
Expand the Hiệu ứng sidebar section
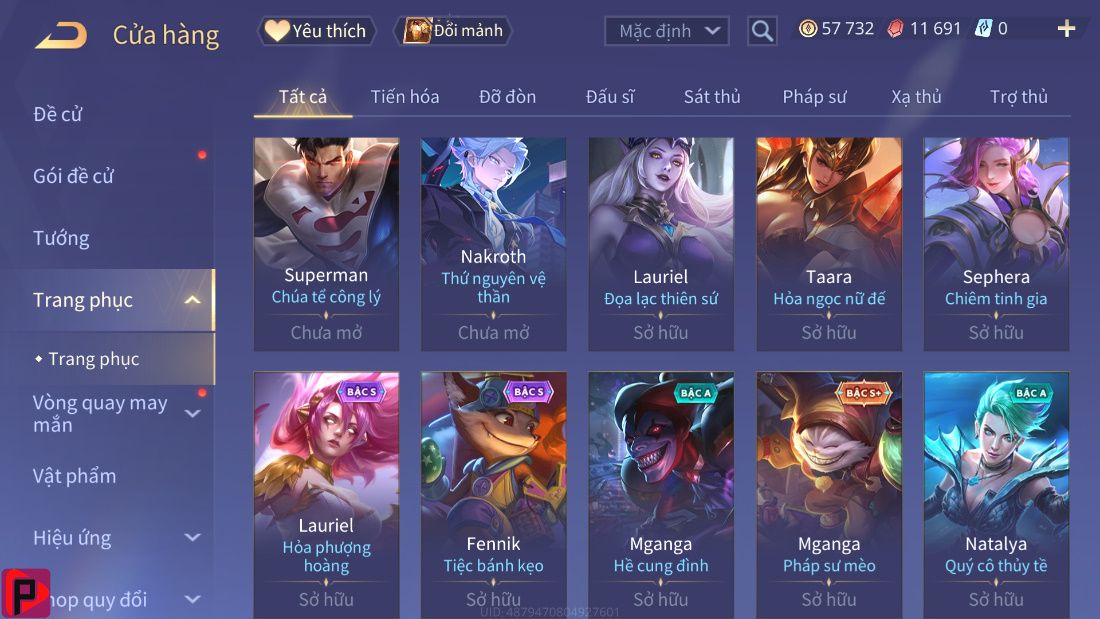pyautogui.click(x=192, y=538)
